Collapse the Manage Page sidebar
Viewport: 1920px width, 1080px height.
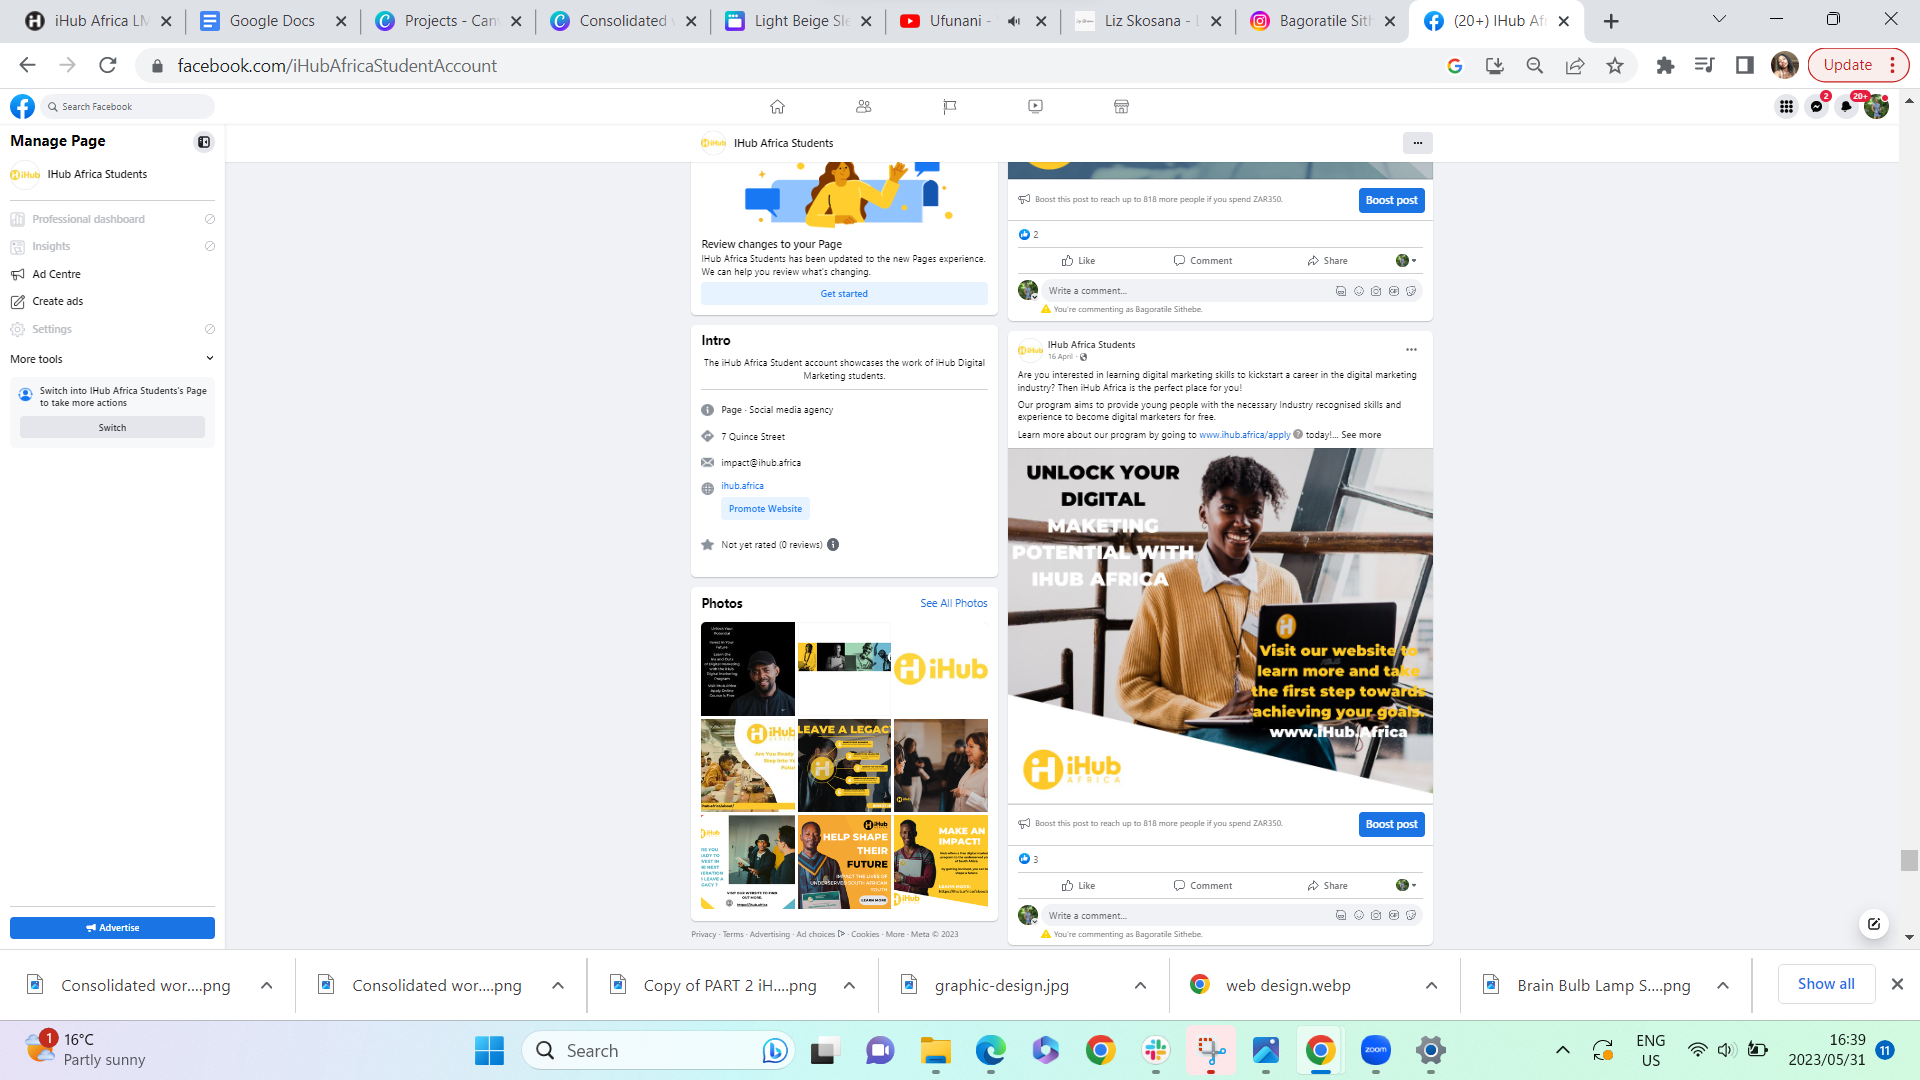click(204, 142)
